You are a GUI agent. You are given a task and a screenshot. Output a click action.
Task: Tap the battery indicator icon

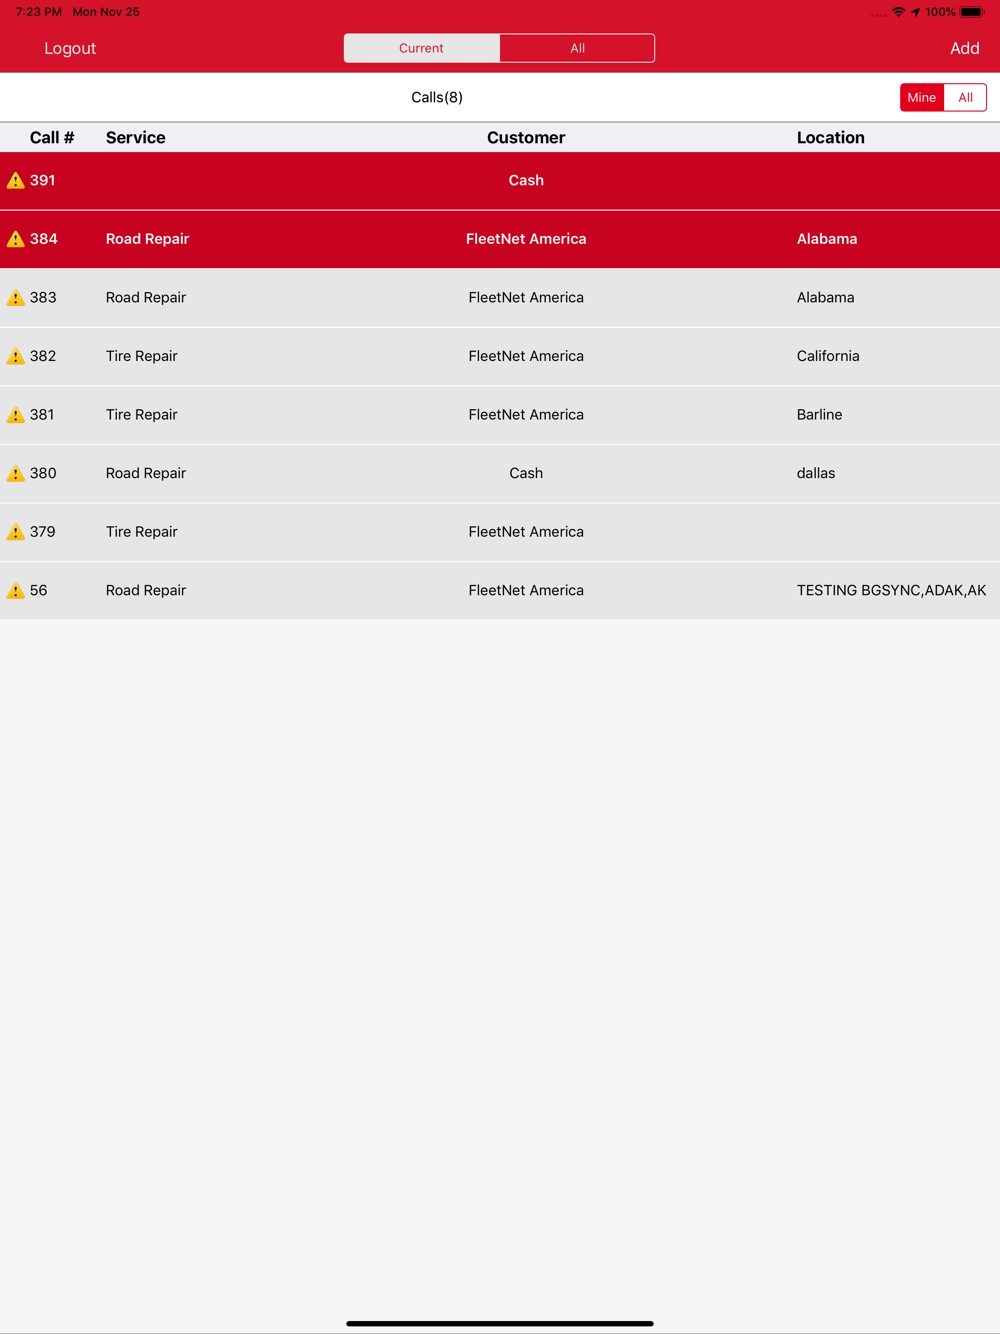973,12
